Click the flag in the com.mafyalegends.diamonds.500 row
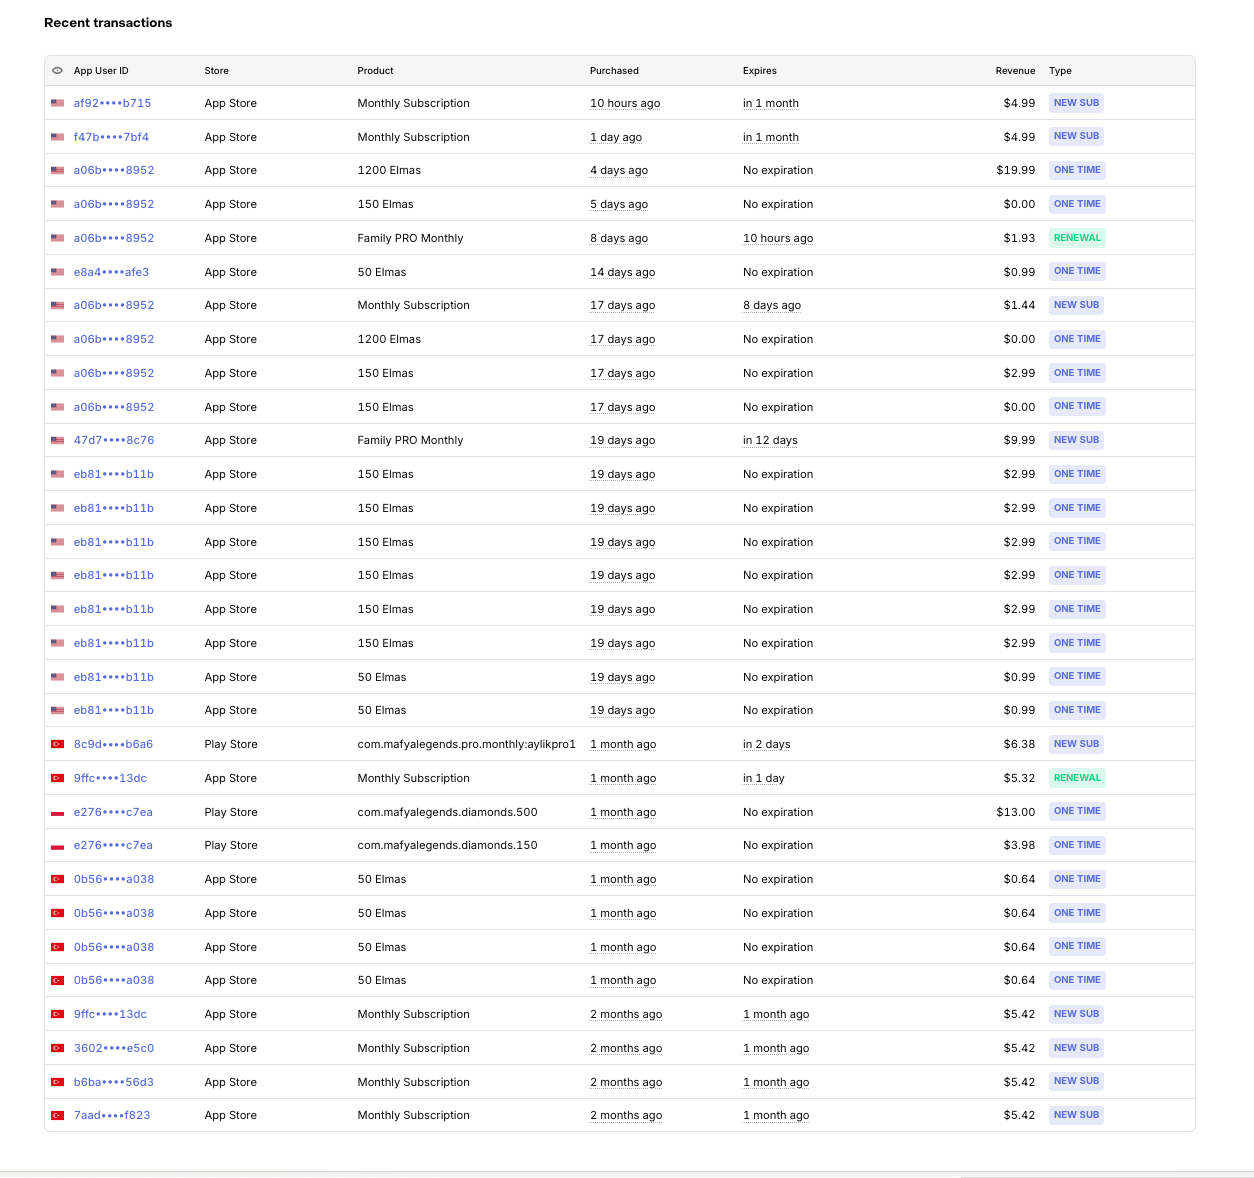 (57, 812)
